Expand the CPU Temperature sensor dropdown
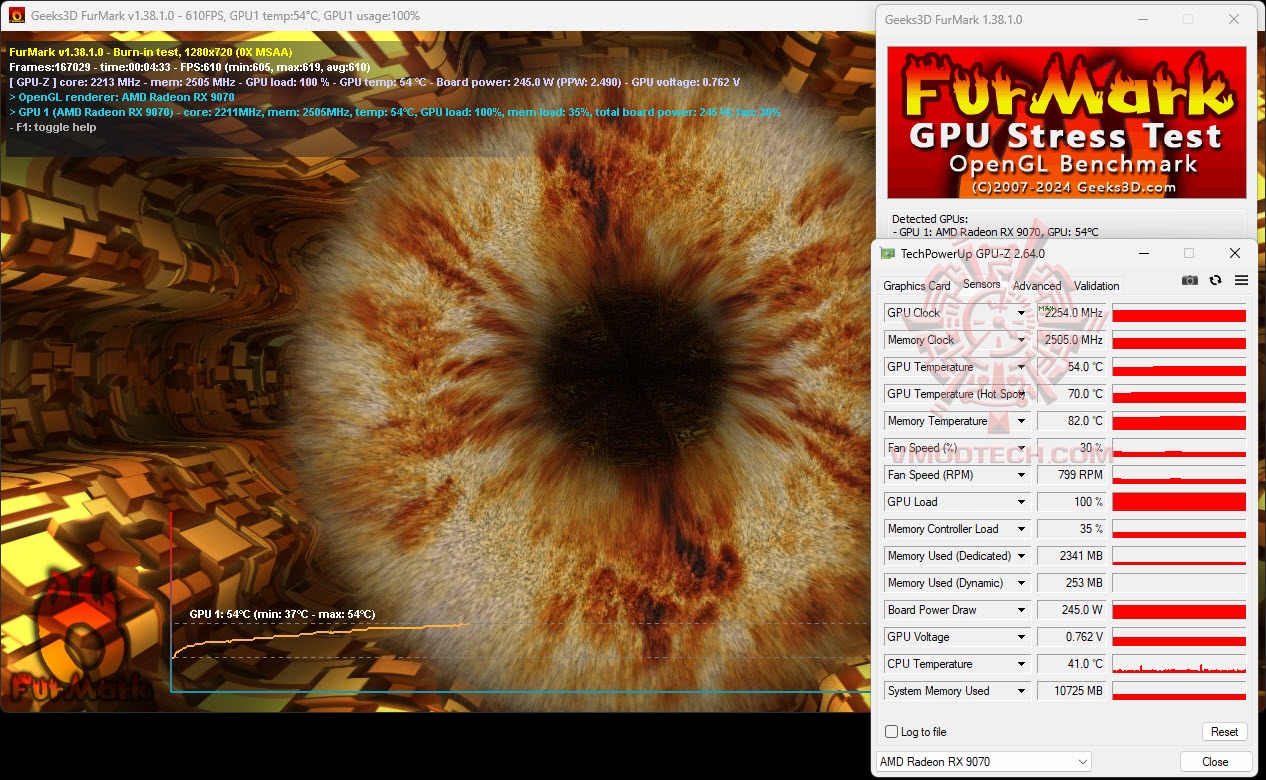Image resolution: width=1266 pixels, height=780 pixels. tap(1021, 664)
